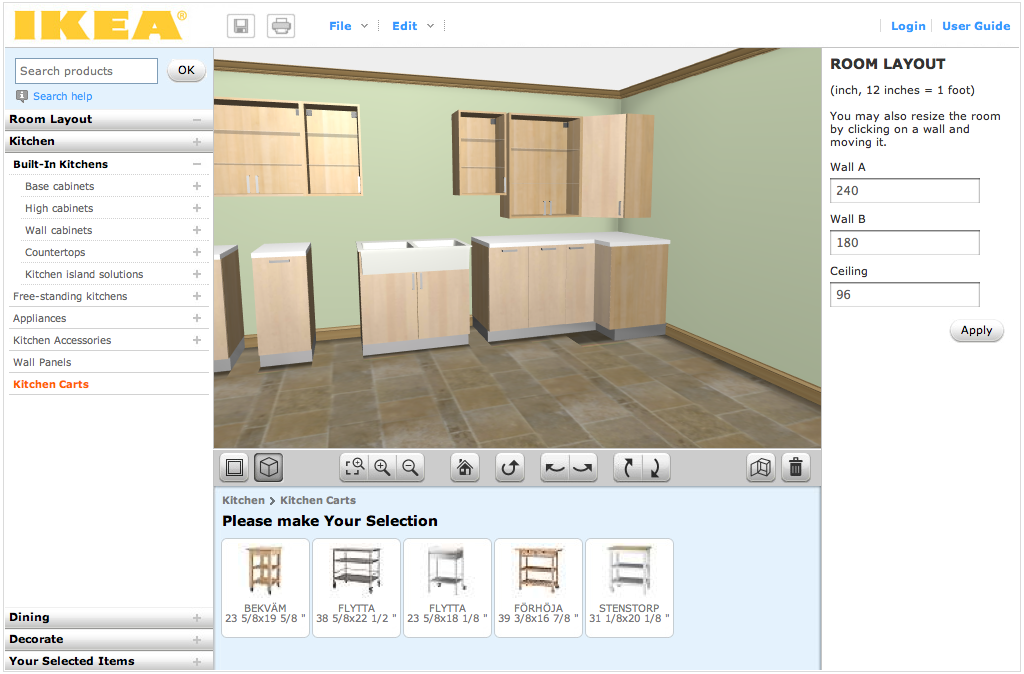Click the farmhouse sink cabinet in 3D view
Image resolution: width=1024 pixels, height=674 pixels.
[414, 297]
